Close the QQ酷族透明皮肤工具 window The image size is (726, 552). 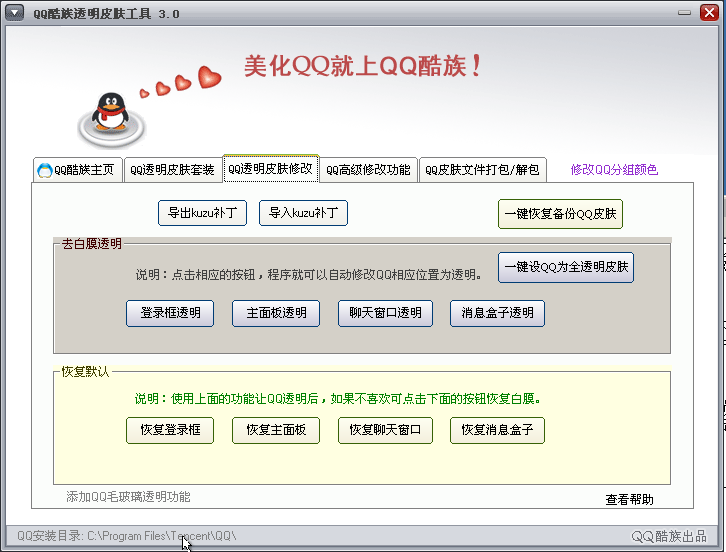709,13
